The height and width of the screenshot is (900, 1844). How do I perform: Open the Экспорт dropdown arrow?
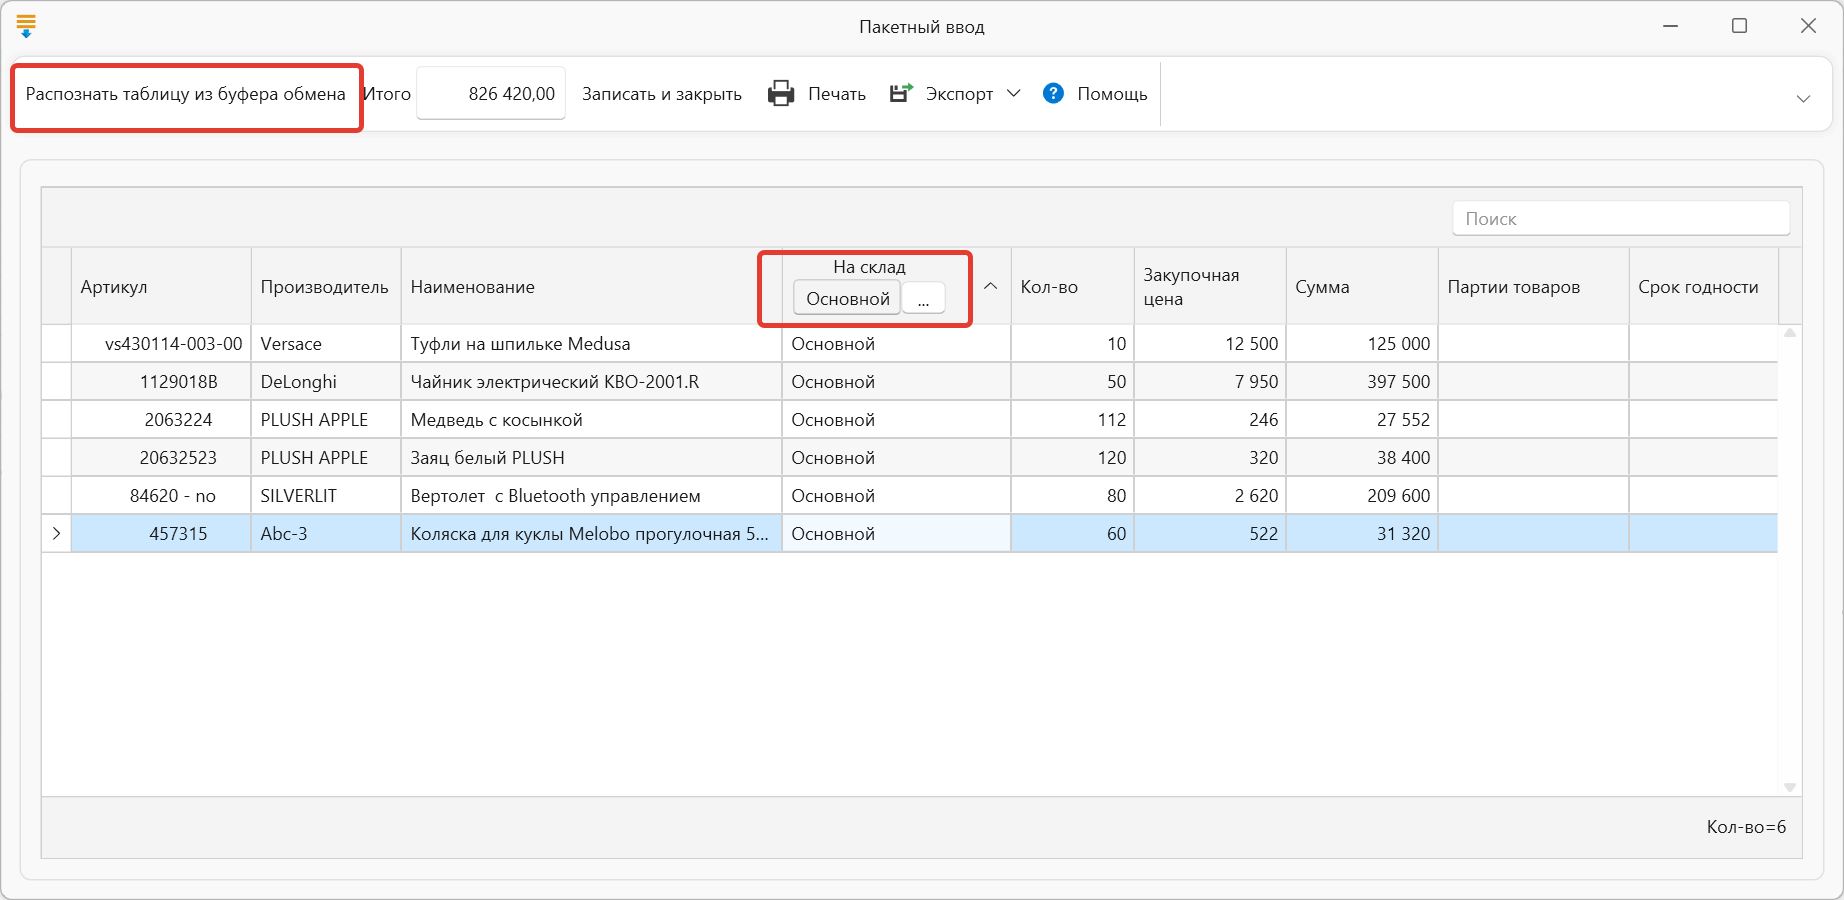(1013, 93)
